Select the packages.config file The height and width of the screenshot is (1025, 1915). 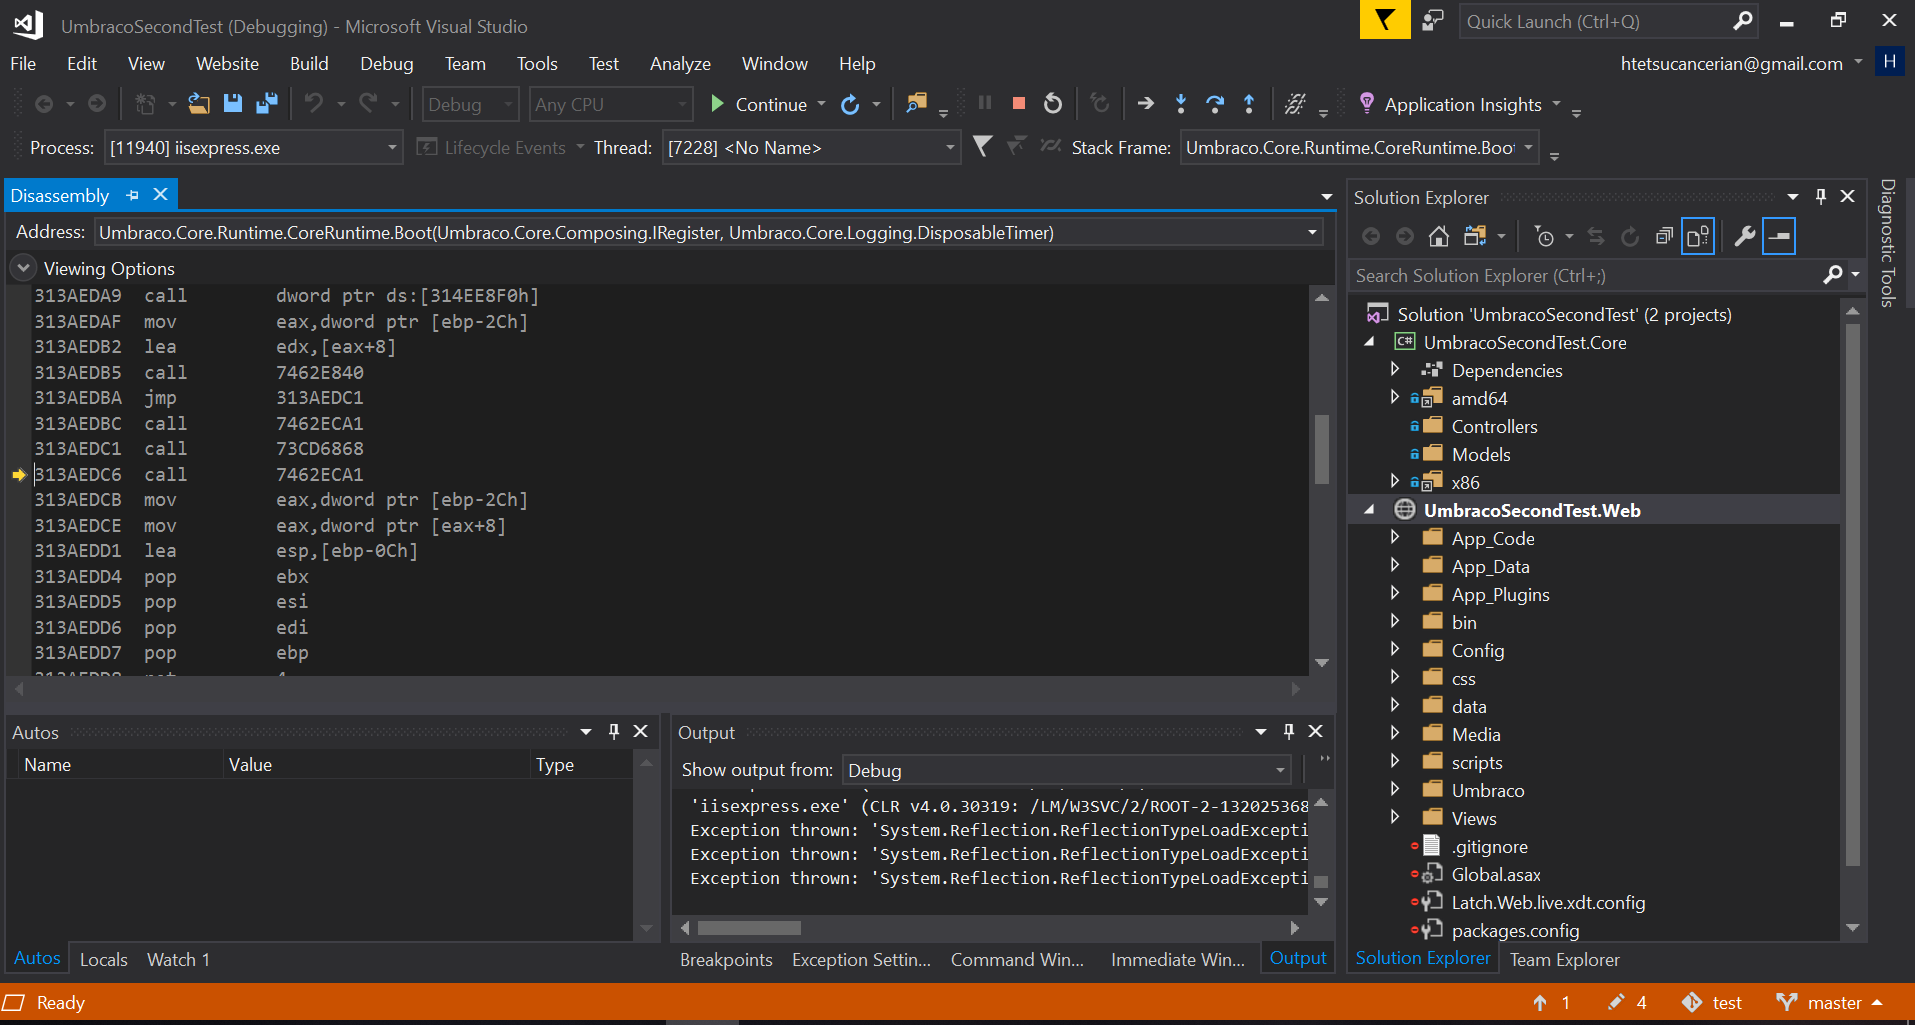(x=1515, y=930)
